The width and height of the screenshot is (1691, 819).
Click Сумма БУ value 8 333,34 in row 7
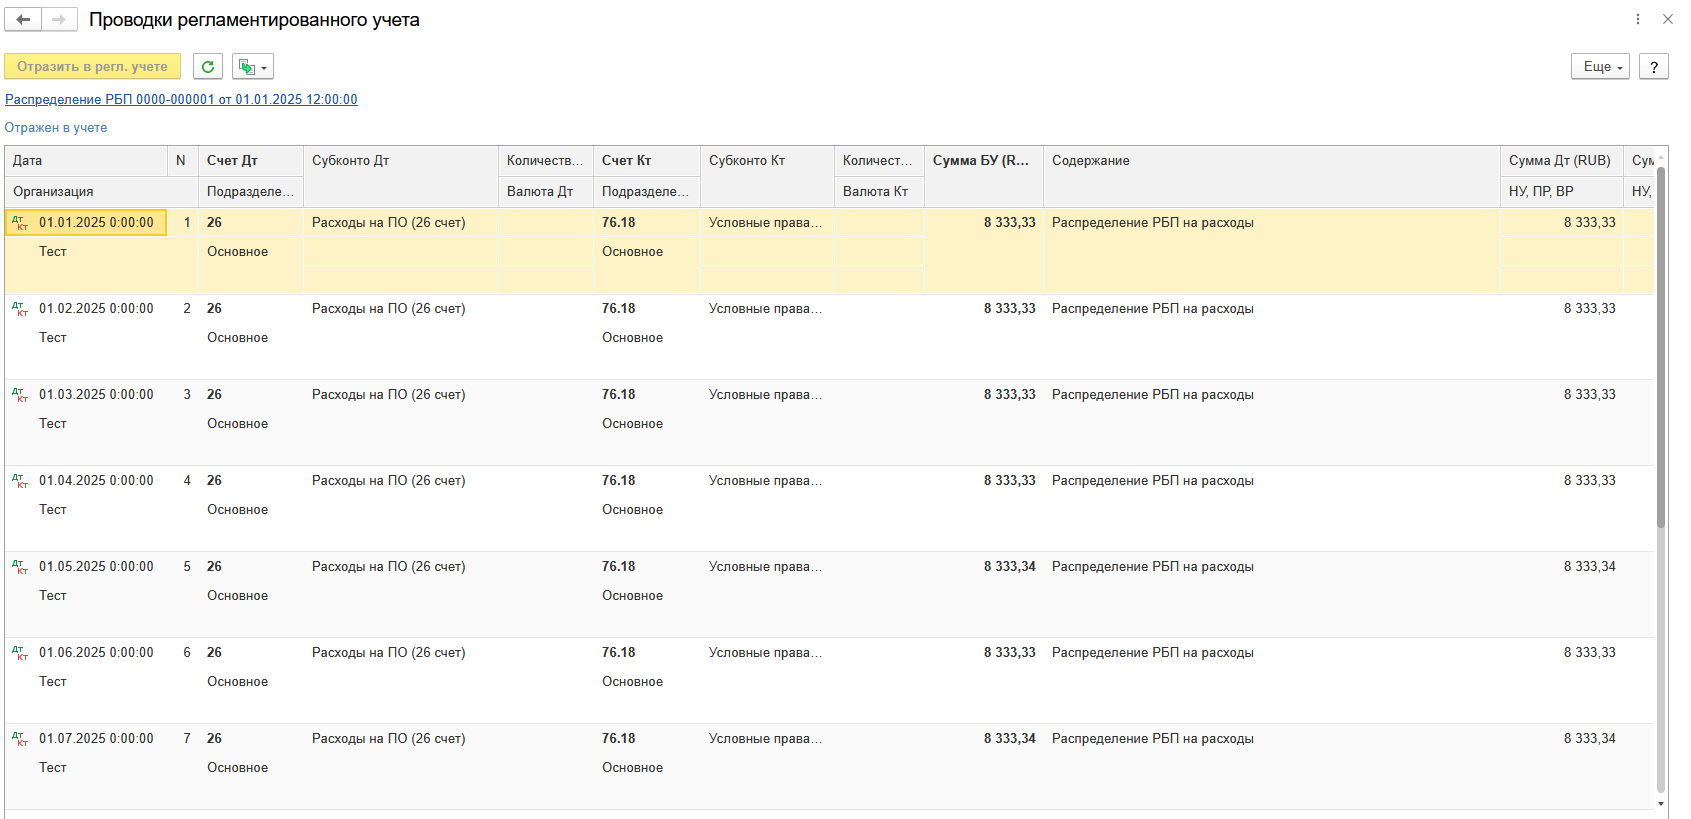coord(1009,738)
